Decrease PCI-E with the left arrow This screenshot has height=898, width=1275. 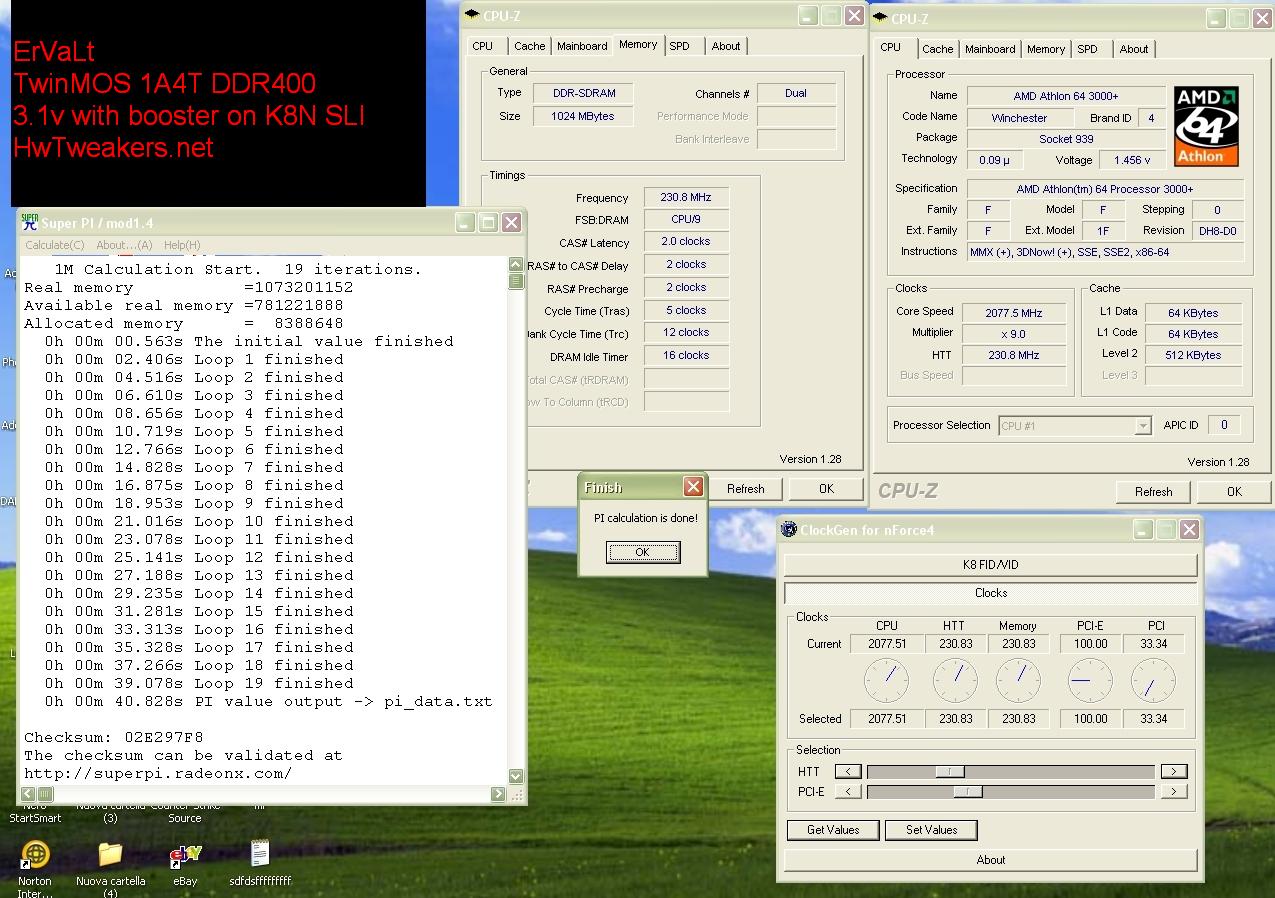pyautogui.click(x=848, y=791)
